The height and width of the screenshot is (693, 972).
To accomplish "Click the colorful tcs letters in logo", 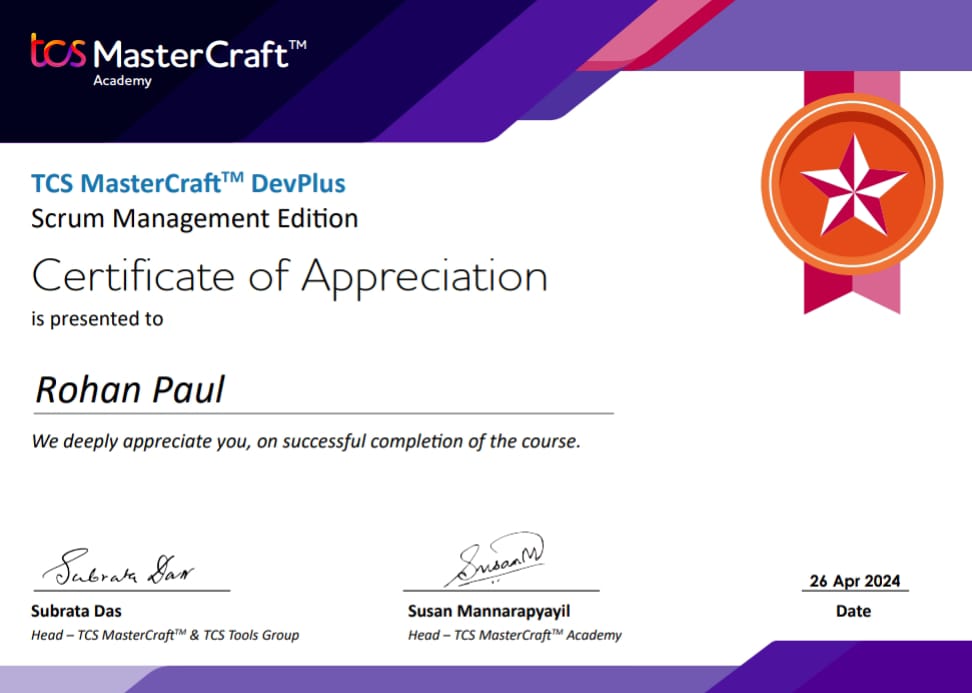I will (58, 51).
